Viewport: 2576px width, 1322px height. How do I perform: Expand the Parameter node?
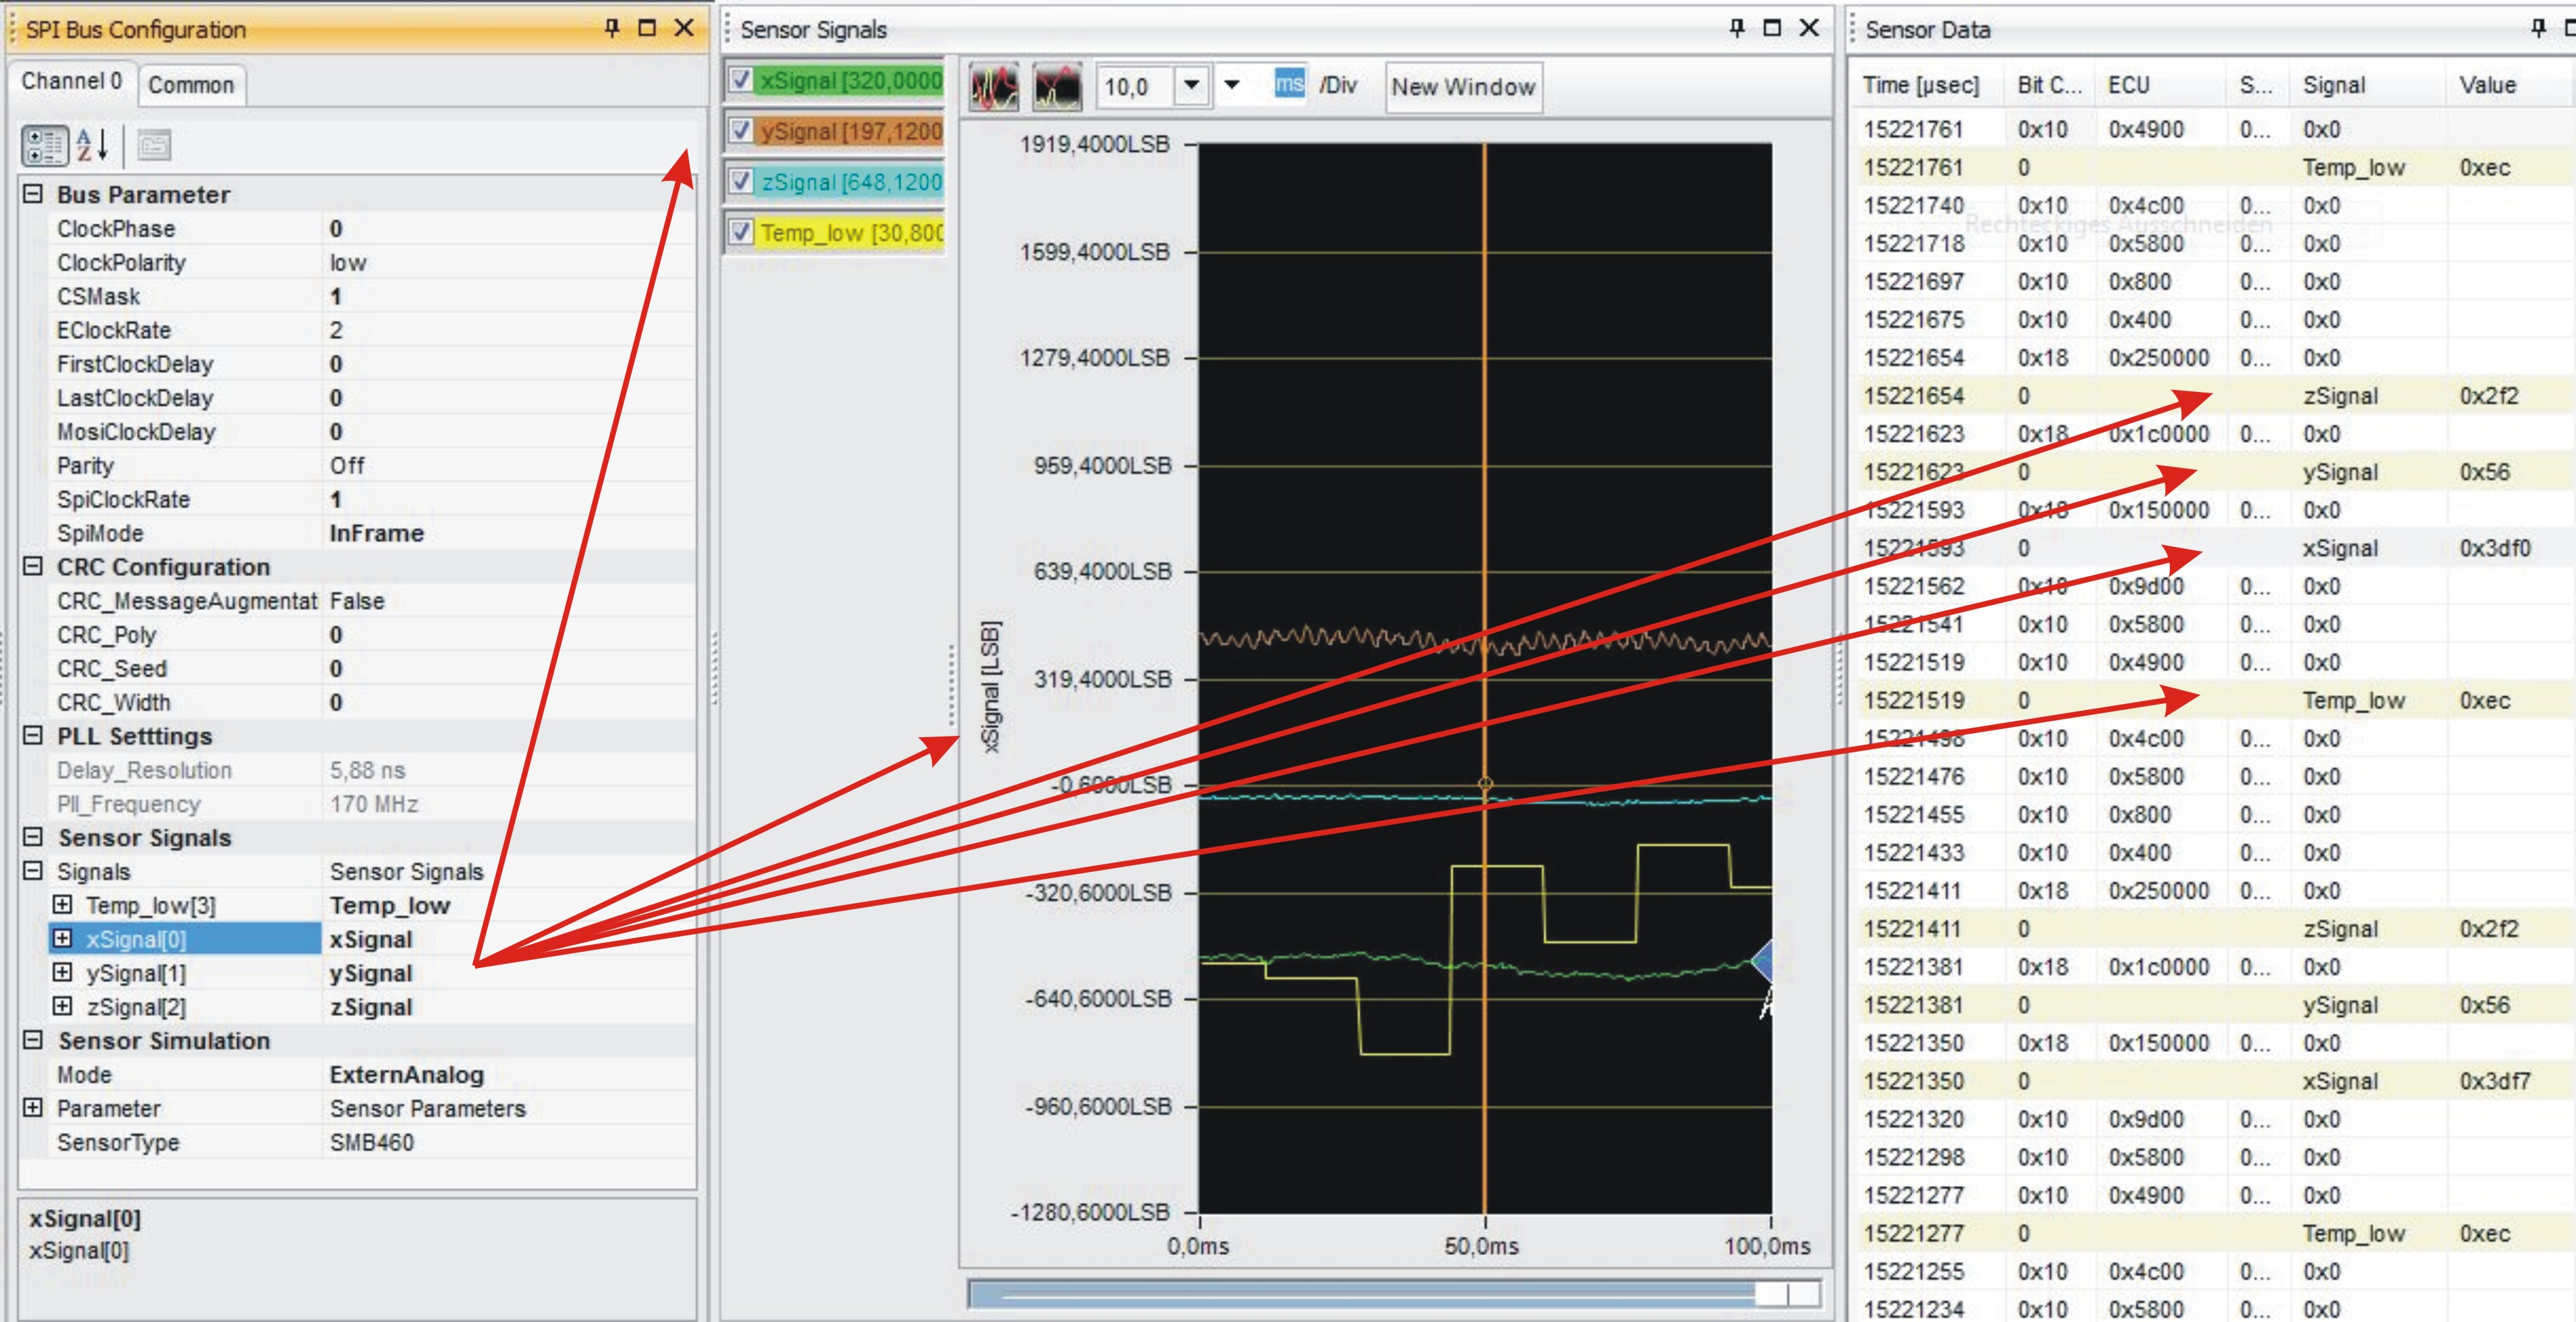tap(33, 1108)
